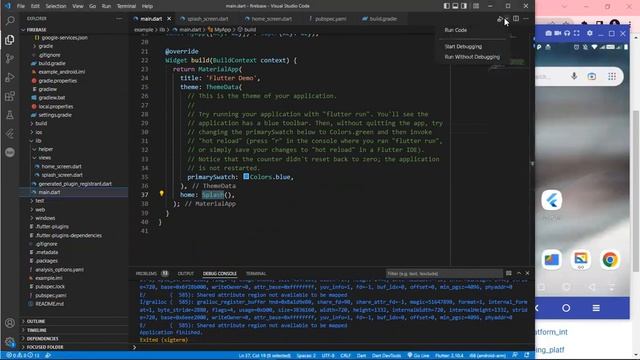Open Manage gear icon in VS Code
The height and width of the screenshot is (360, 640).
point(10,342)
